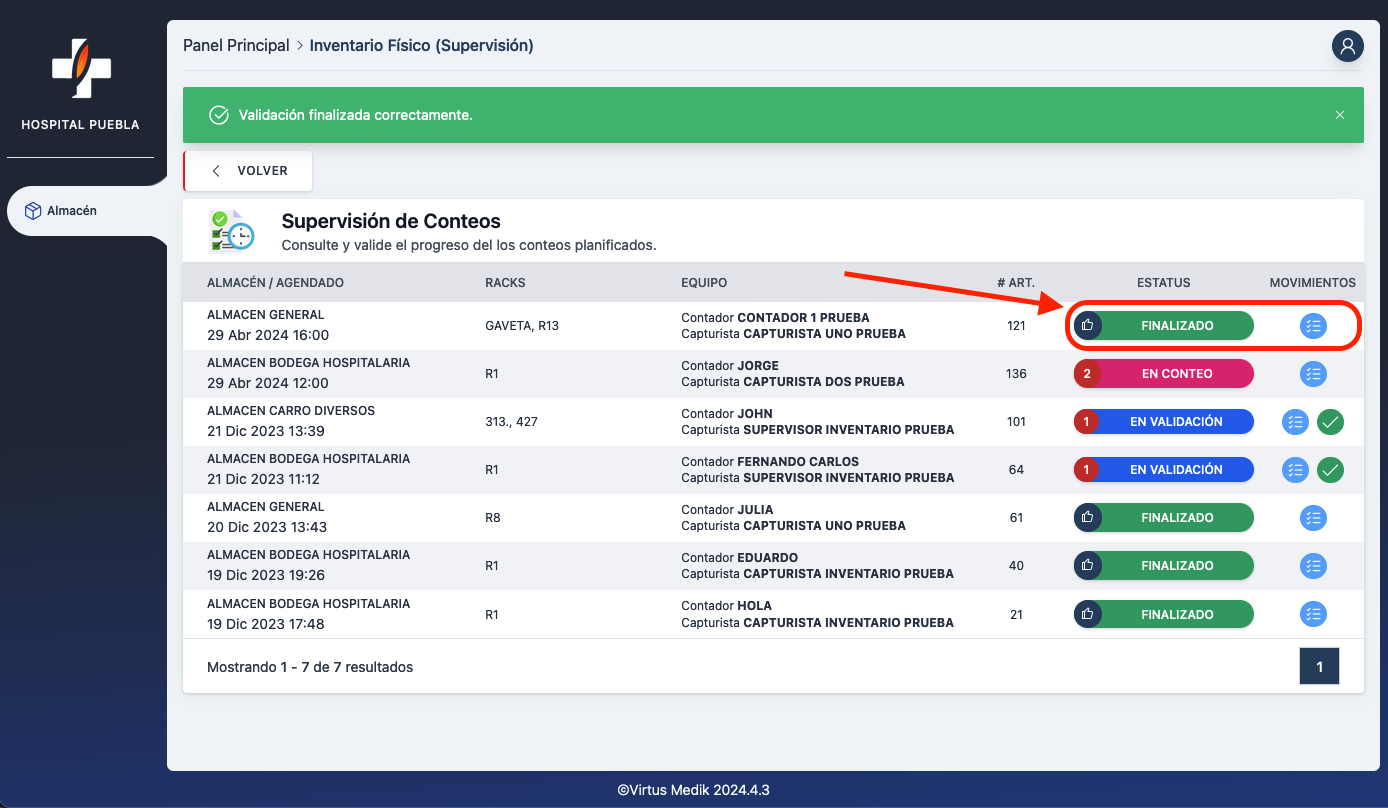The width and height of the screenshot is (1388, 808).
Task: Open movements list for Contador JORGE row
Action: click(1313, 374)
